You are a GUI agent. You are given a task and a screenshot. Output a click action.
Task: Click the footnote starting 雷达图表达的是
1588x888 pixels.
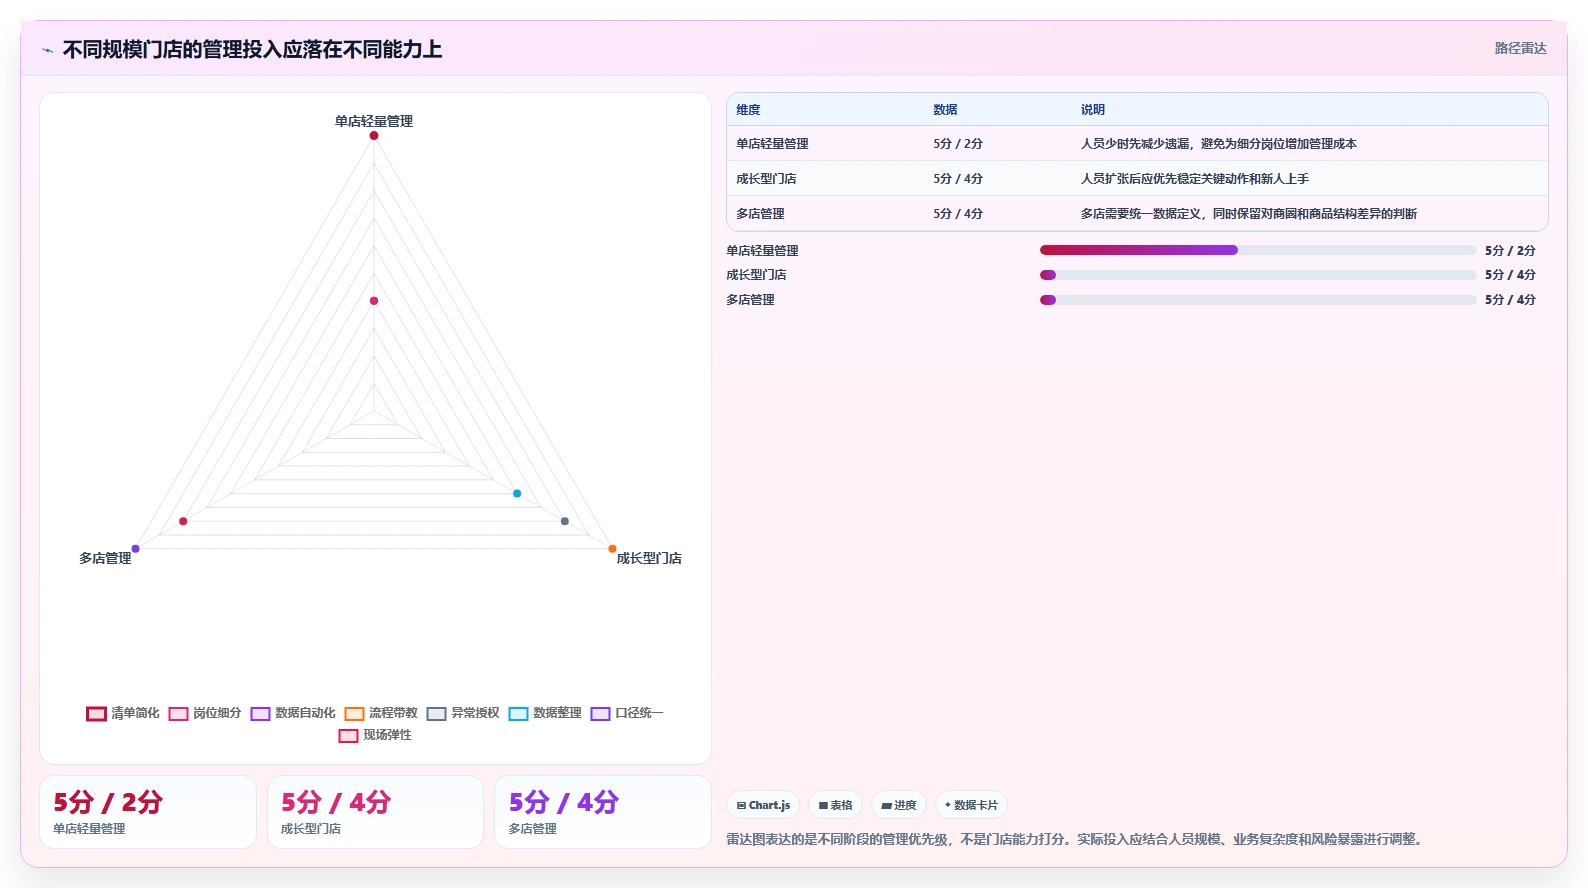coord(1076,839)
